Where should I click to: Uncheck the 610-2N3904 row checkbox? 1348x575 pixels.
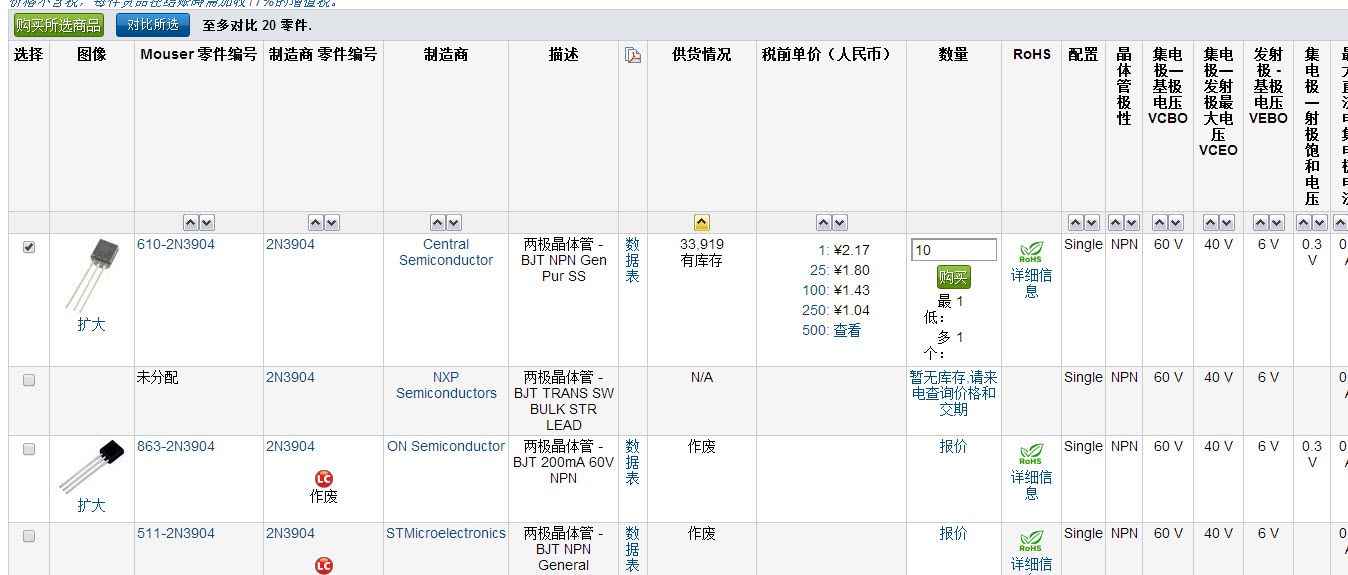pyautogui.click(x=29, y=247)
